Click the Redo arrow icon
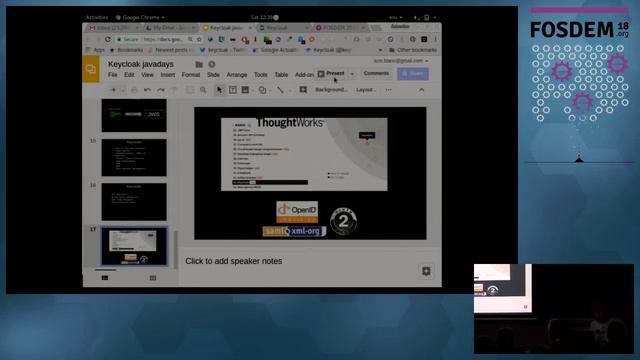This screenshot has width=640, height=360. 161,90
